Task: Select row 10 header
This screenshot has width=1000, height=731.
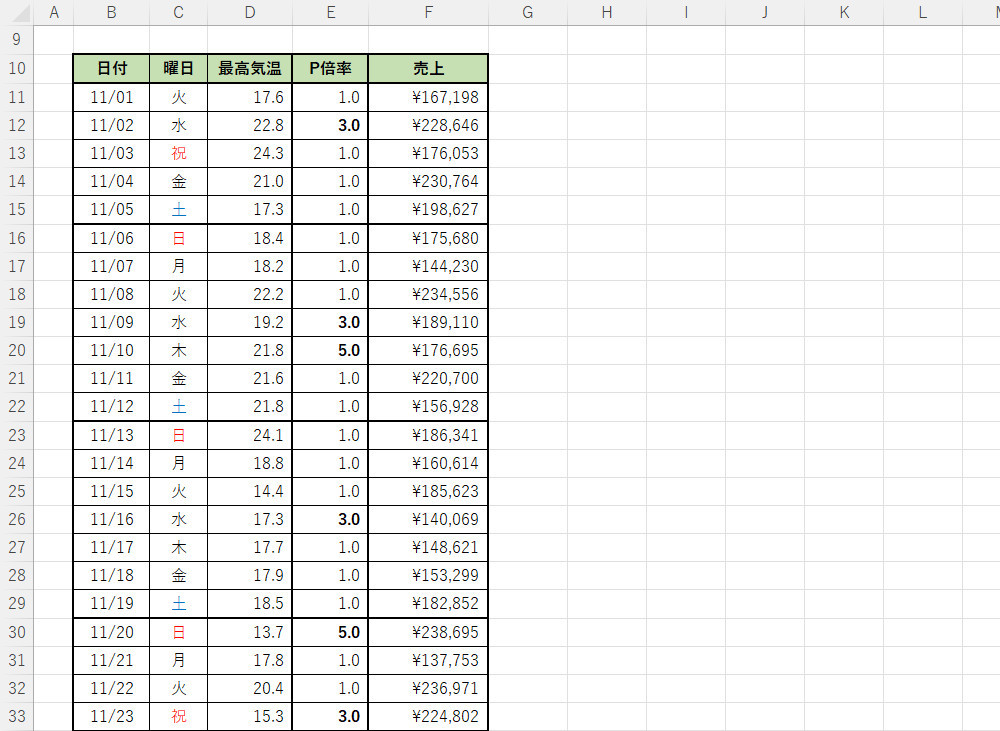Action: tap(17, 68)
